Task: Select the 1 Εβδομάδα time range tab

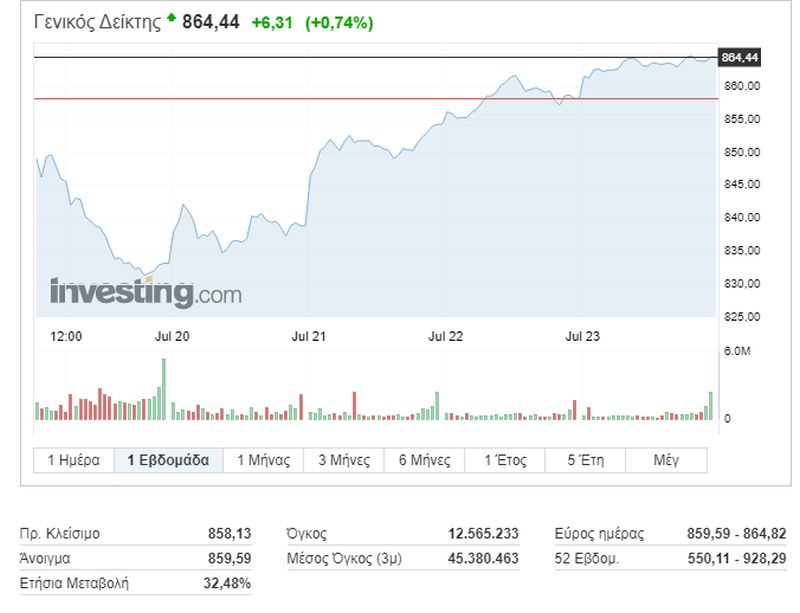Action: click(x=168, y=460)
